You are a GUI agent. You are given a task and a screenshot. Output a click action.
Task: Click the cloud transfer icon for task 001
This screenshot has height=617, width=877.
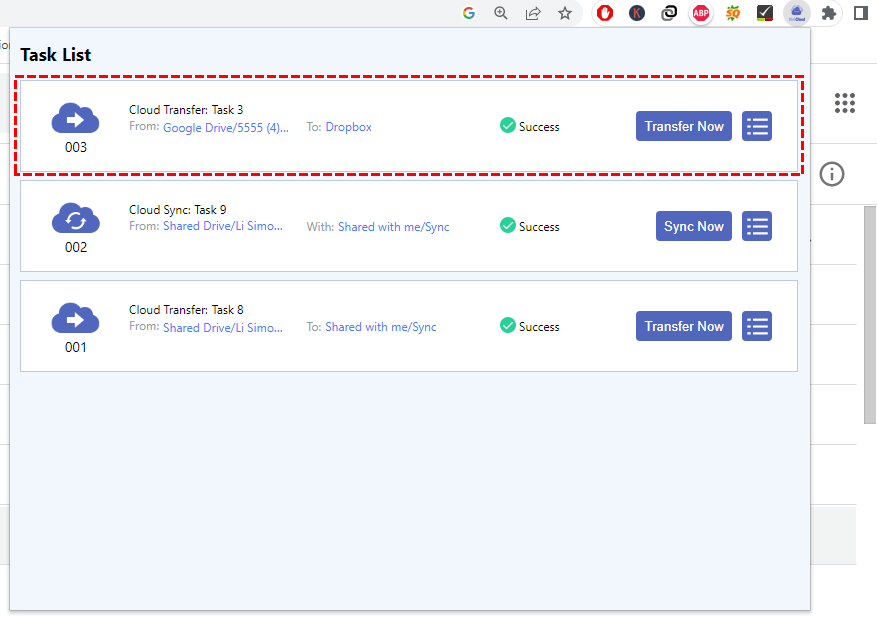coord(76,318)
